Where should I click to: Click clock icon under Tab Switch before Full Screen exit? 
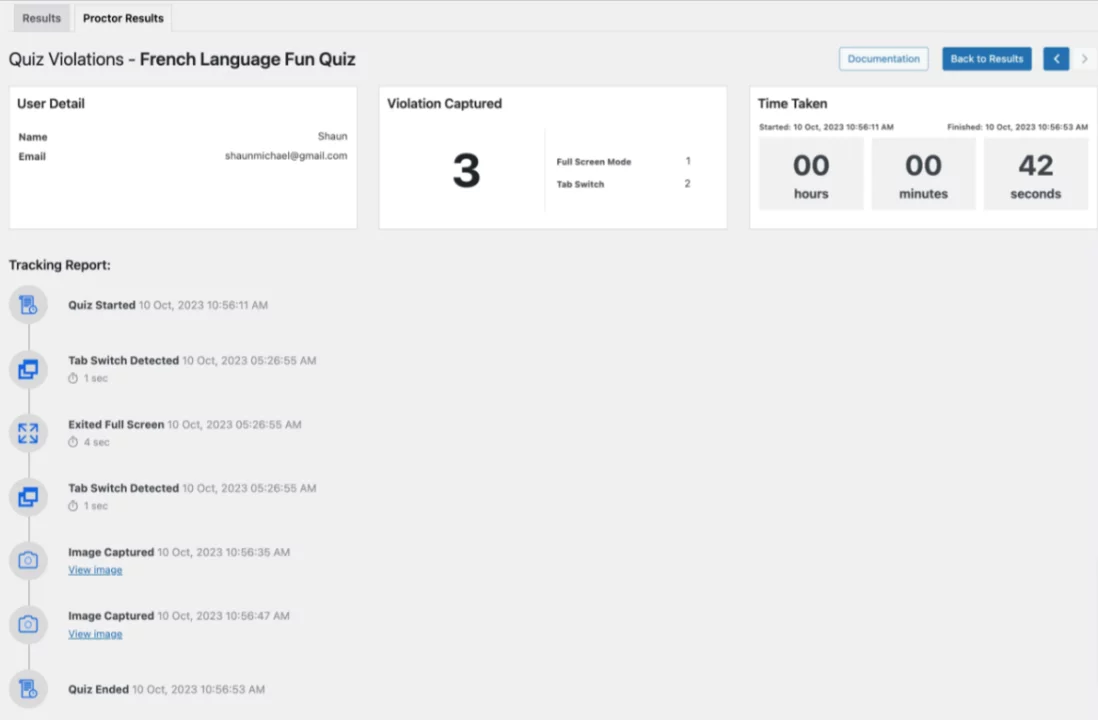click(x=73, y=378)
